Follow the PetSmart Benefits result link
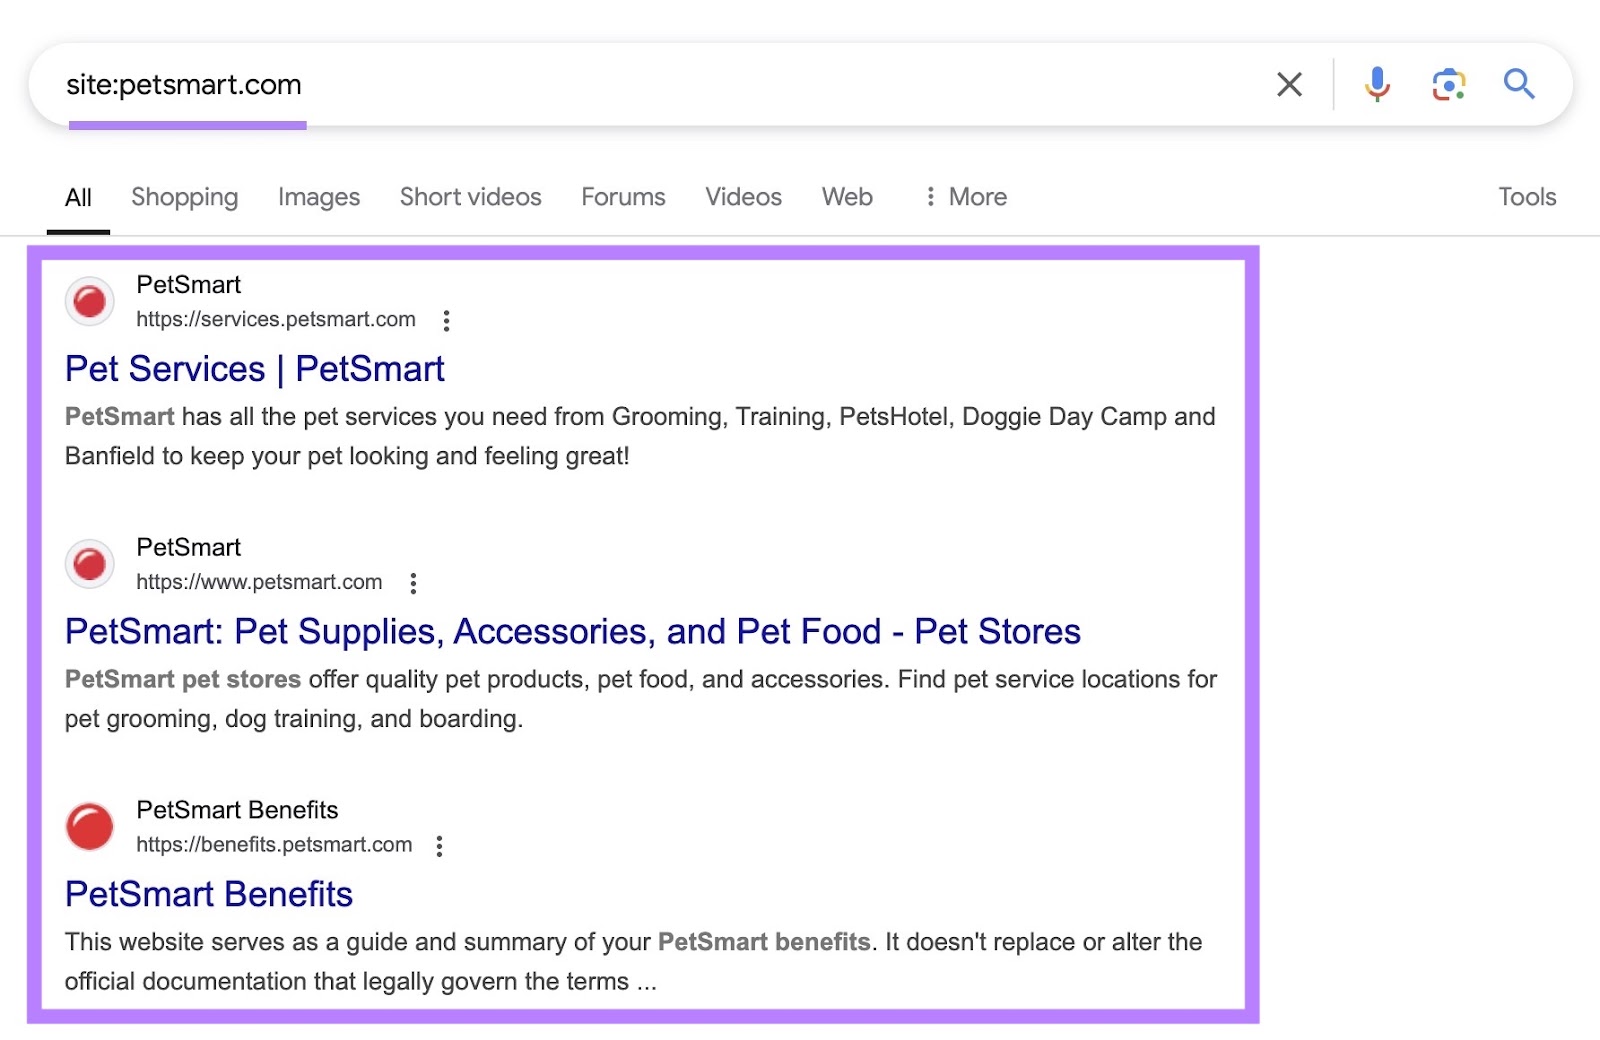The width and height of the screenshot is (1600, 1040). [x=208, y=894]
